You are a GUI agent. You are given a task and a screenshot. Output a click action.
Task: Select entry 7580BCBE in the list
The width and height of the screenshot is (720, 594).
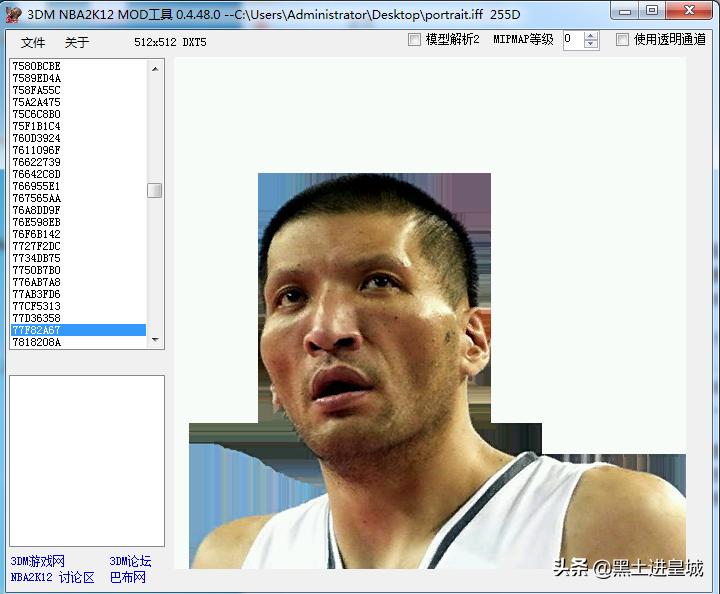[78, 66]
